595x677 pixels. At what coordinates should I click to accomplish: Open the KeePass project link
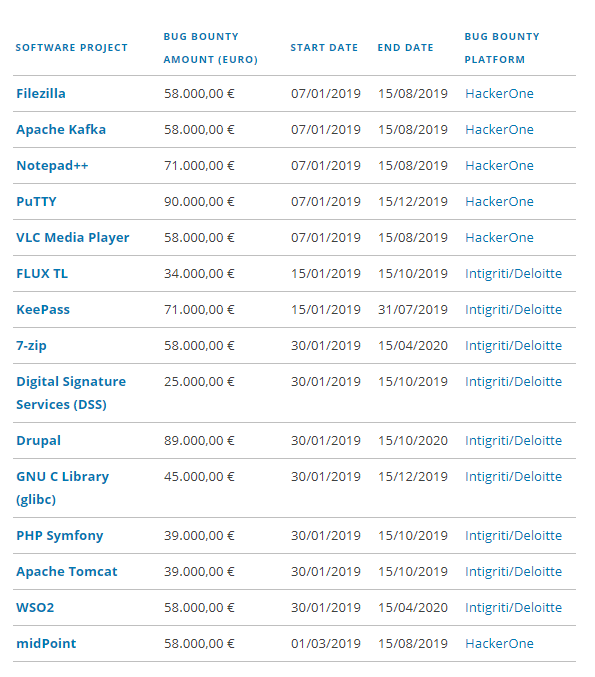[x=43, y=310]
